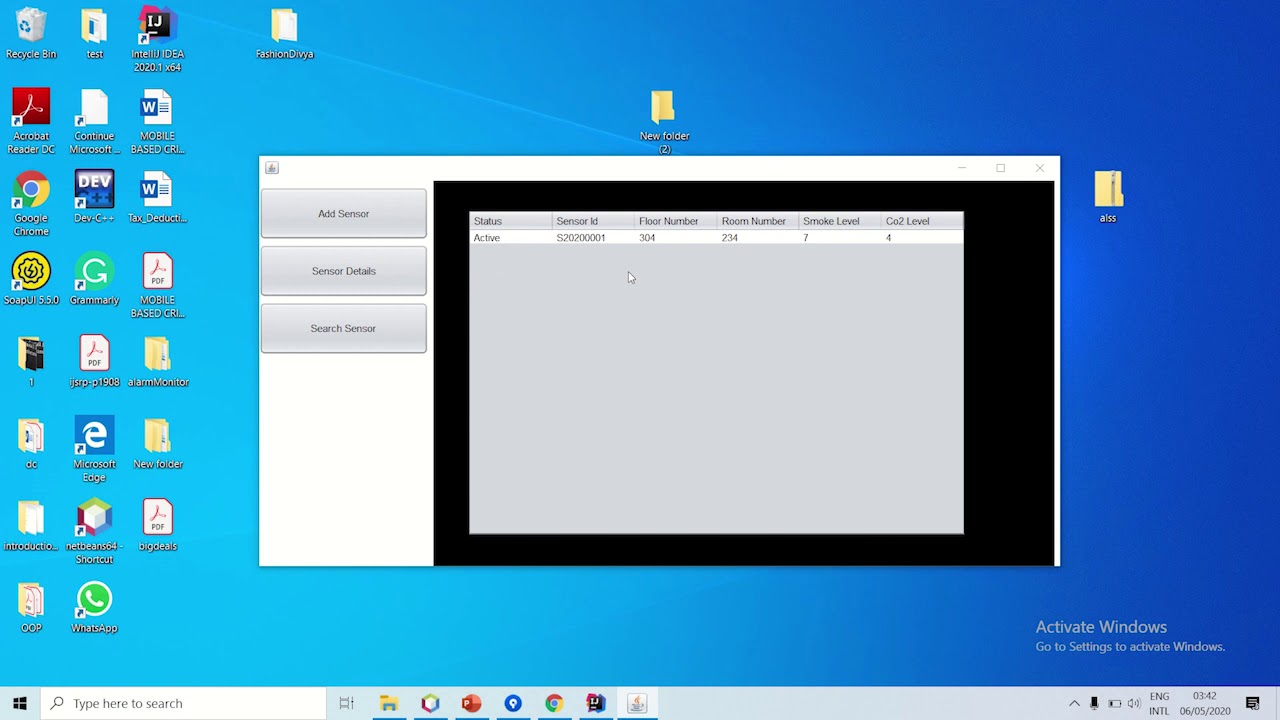Select the Room Number column header

tap(758, 221)
